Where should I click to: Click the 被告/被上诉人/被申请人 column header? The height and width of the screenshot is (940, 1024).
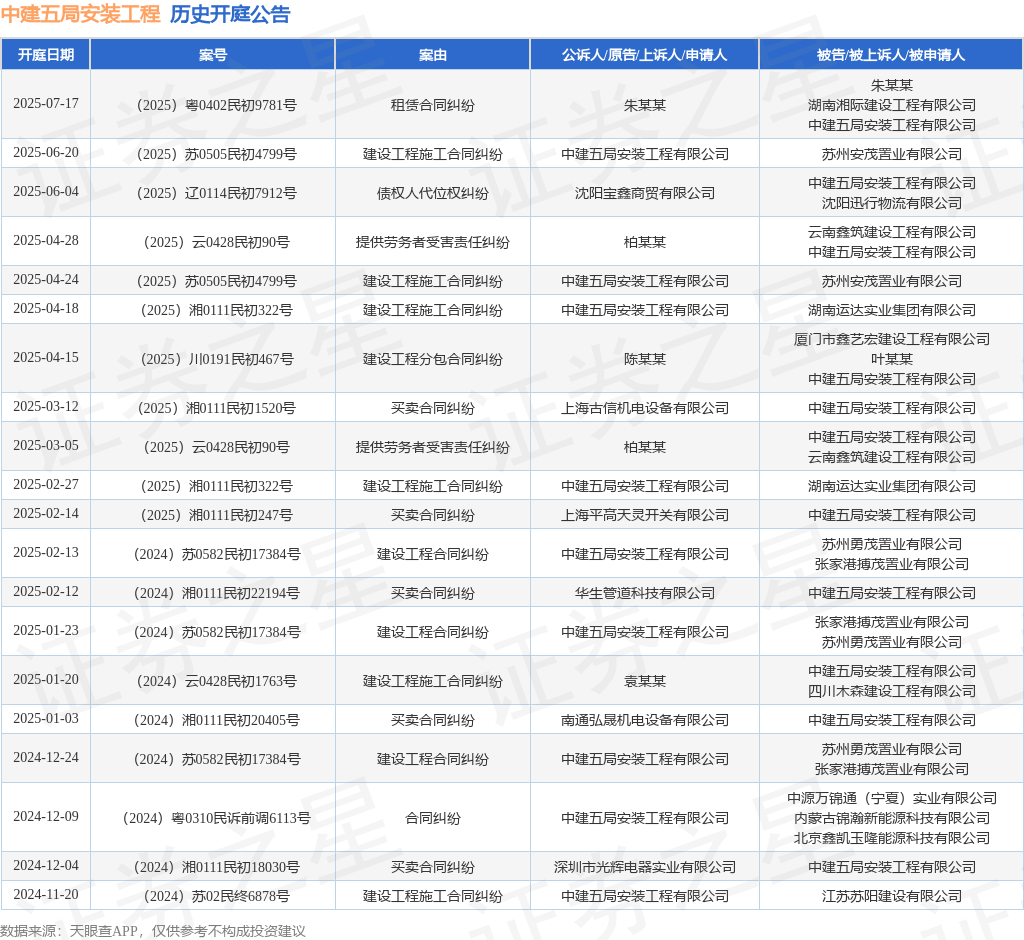tap(891, 55)
